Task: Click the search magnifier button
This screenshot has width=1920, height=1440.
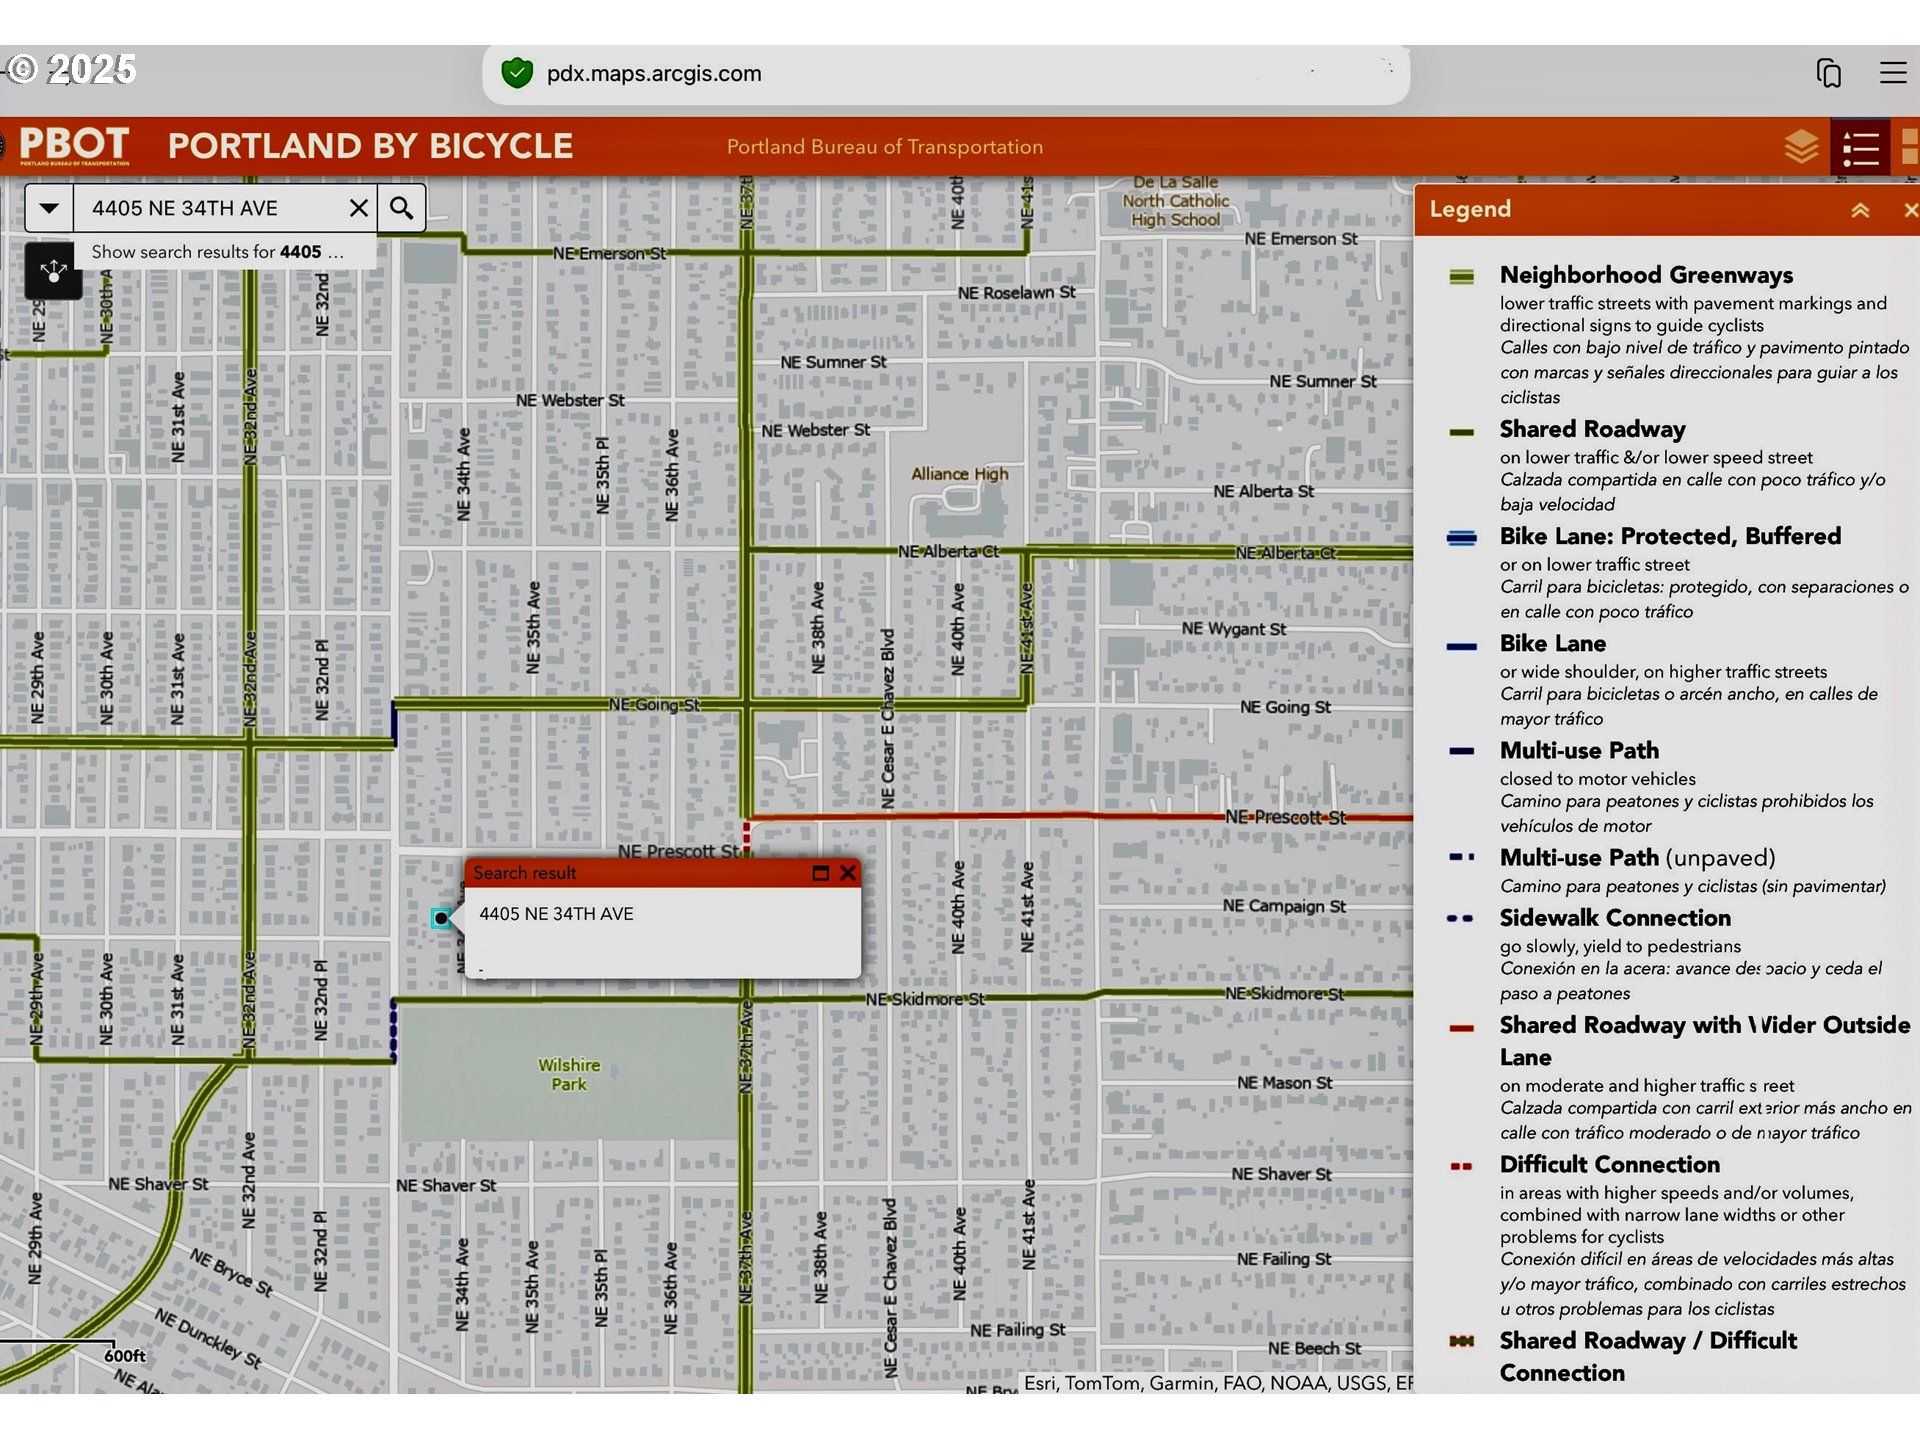Action: point(402,208)
